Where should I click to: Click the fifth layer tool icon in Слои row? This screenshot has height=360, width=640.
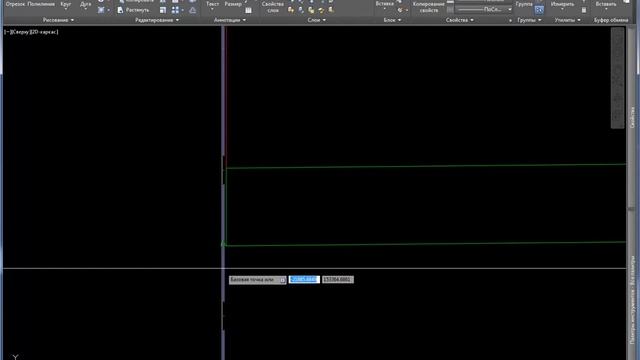point(331,10)
